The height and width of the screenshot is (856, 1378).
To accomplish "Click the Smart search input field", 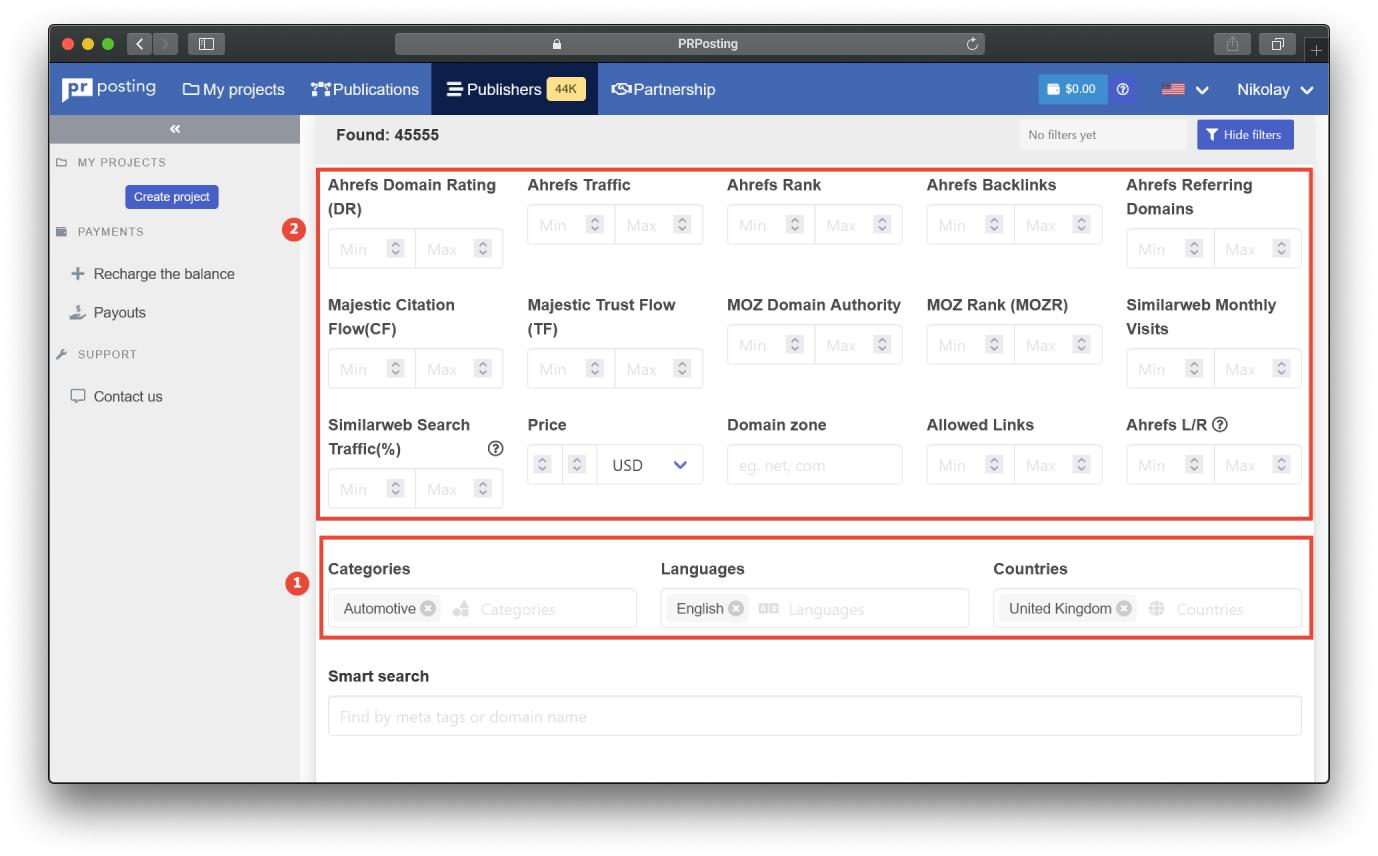I will (x=814, y=716).
